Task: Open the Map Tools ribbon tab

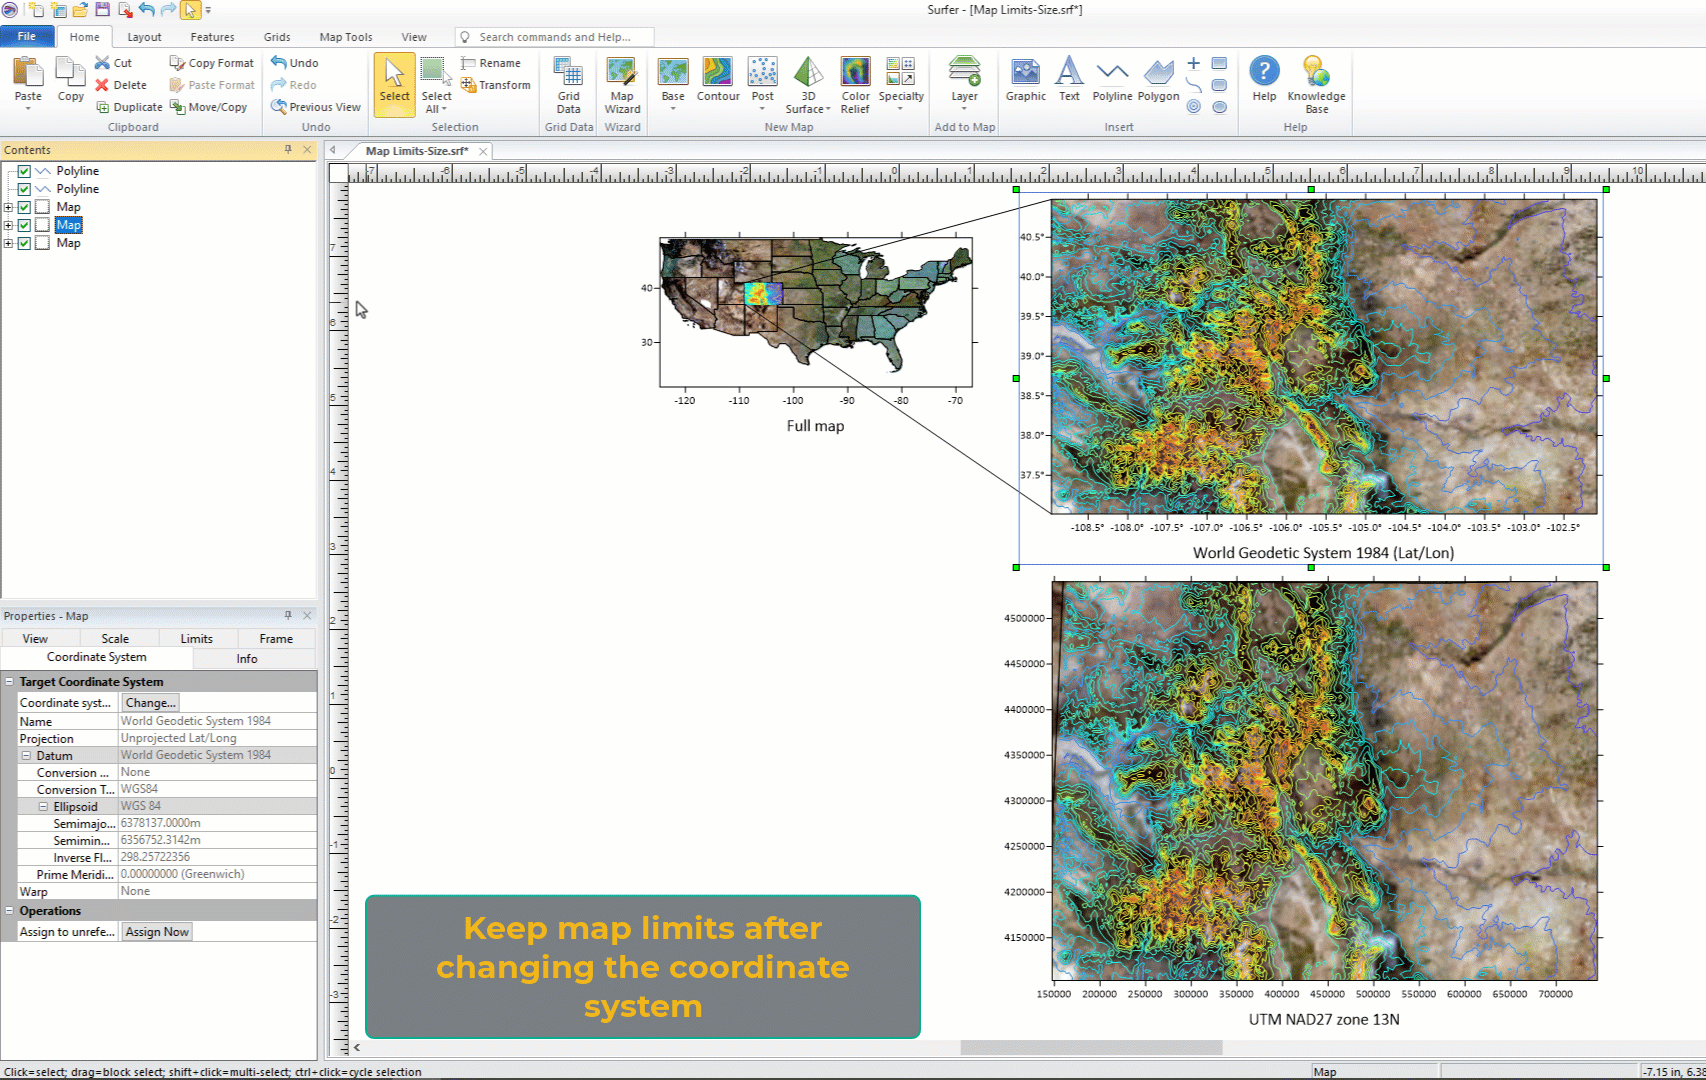Action: (x=345, y=37)
